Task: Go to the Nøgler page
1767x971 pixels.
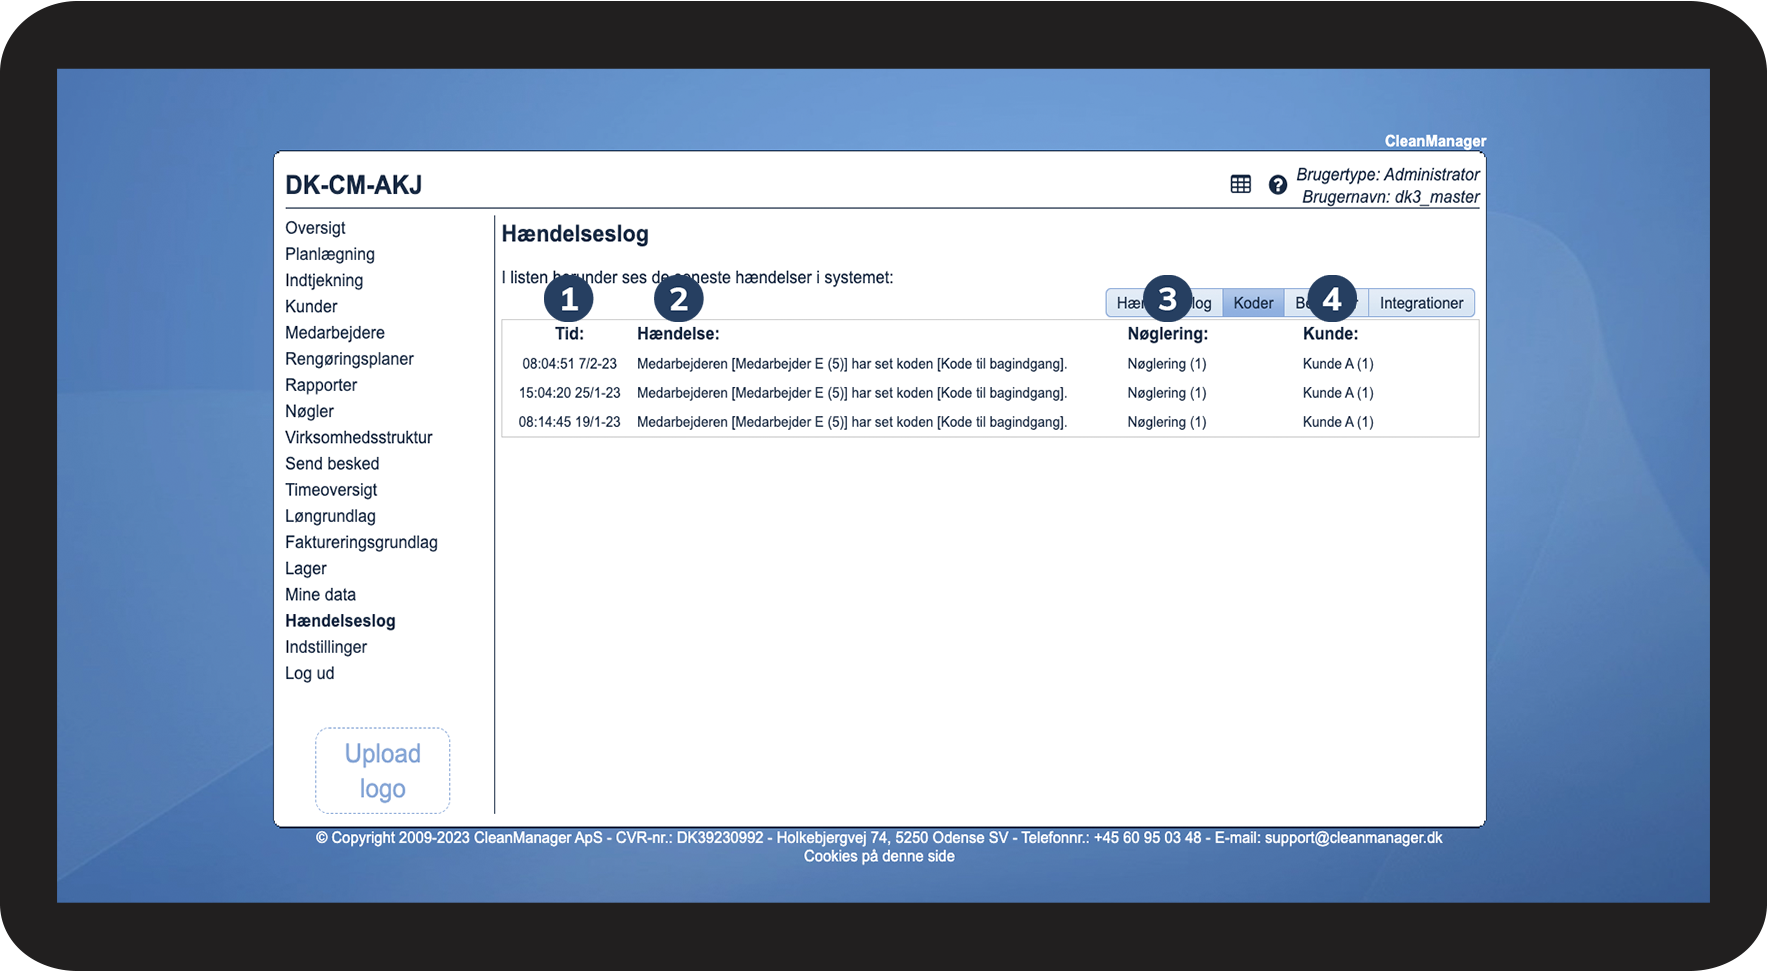Action: click(309, 411)
